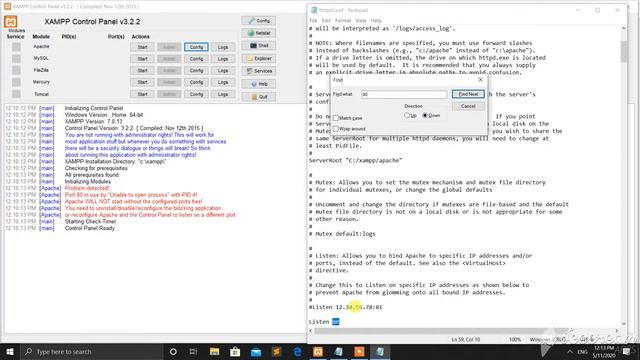
Task: Toggle Tomcat service checkbox
Action: [x=16, y=94]
